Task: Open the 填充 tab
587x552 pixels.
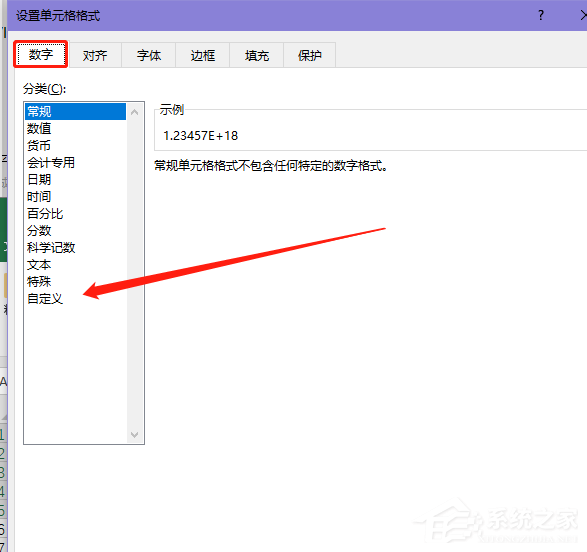Action: [256, 55]
